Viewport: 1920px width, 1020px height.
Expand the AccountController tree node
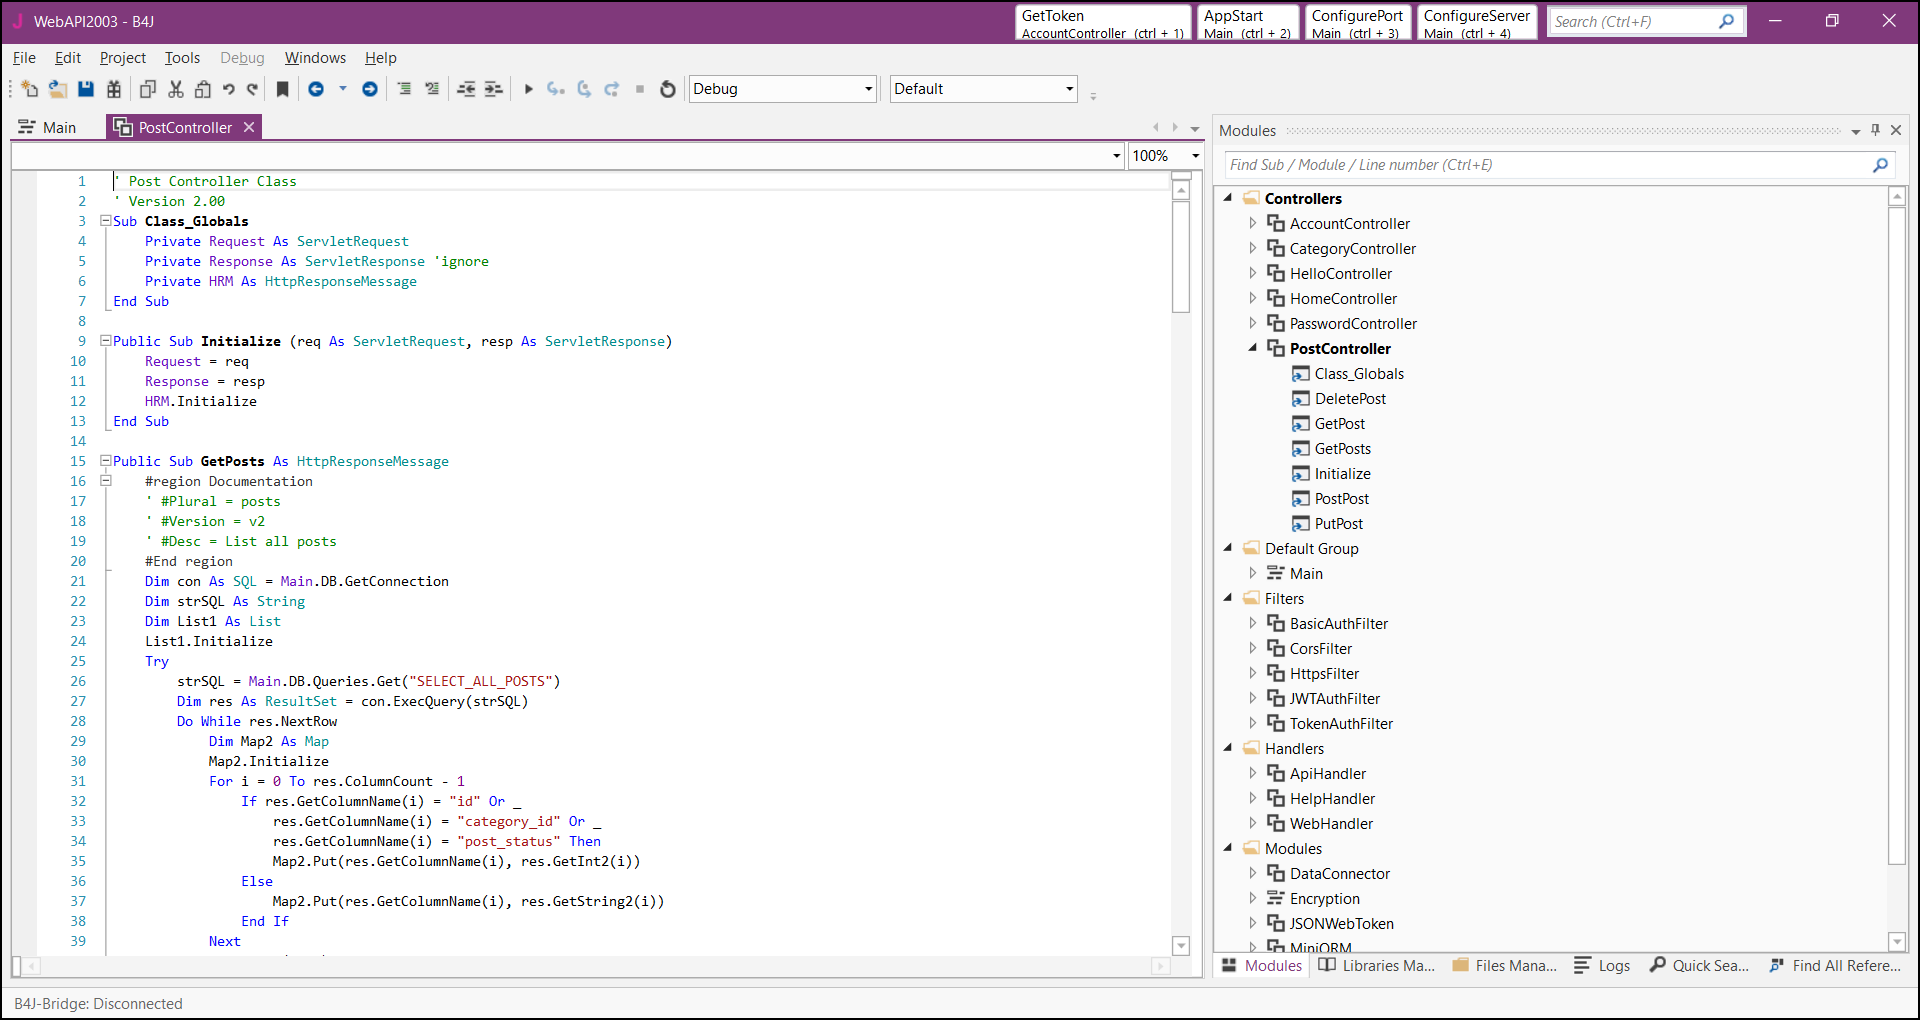[x=1252, y=223]
